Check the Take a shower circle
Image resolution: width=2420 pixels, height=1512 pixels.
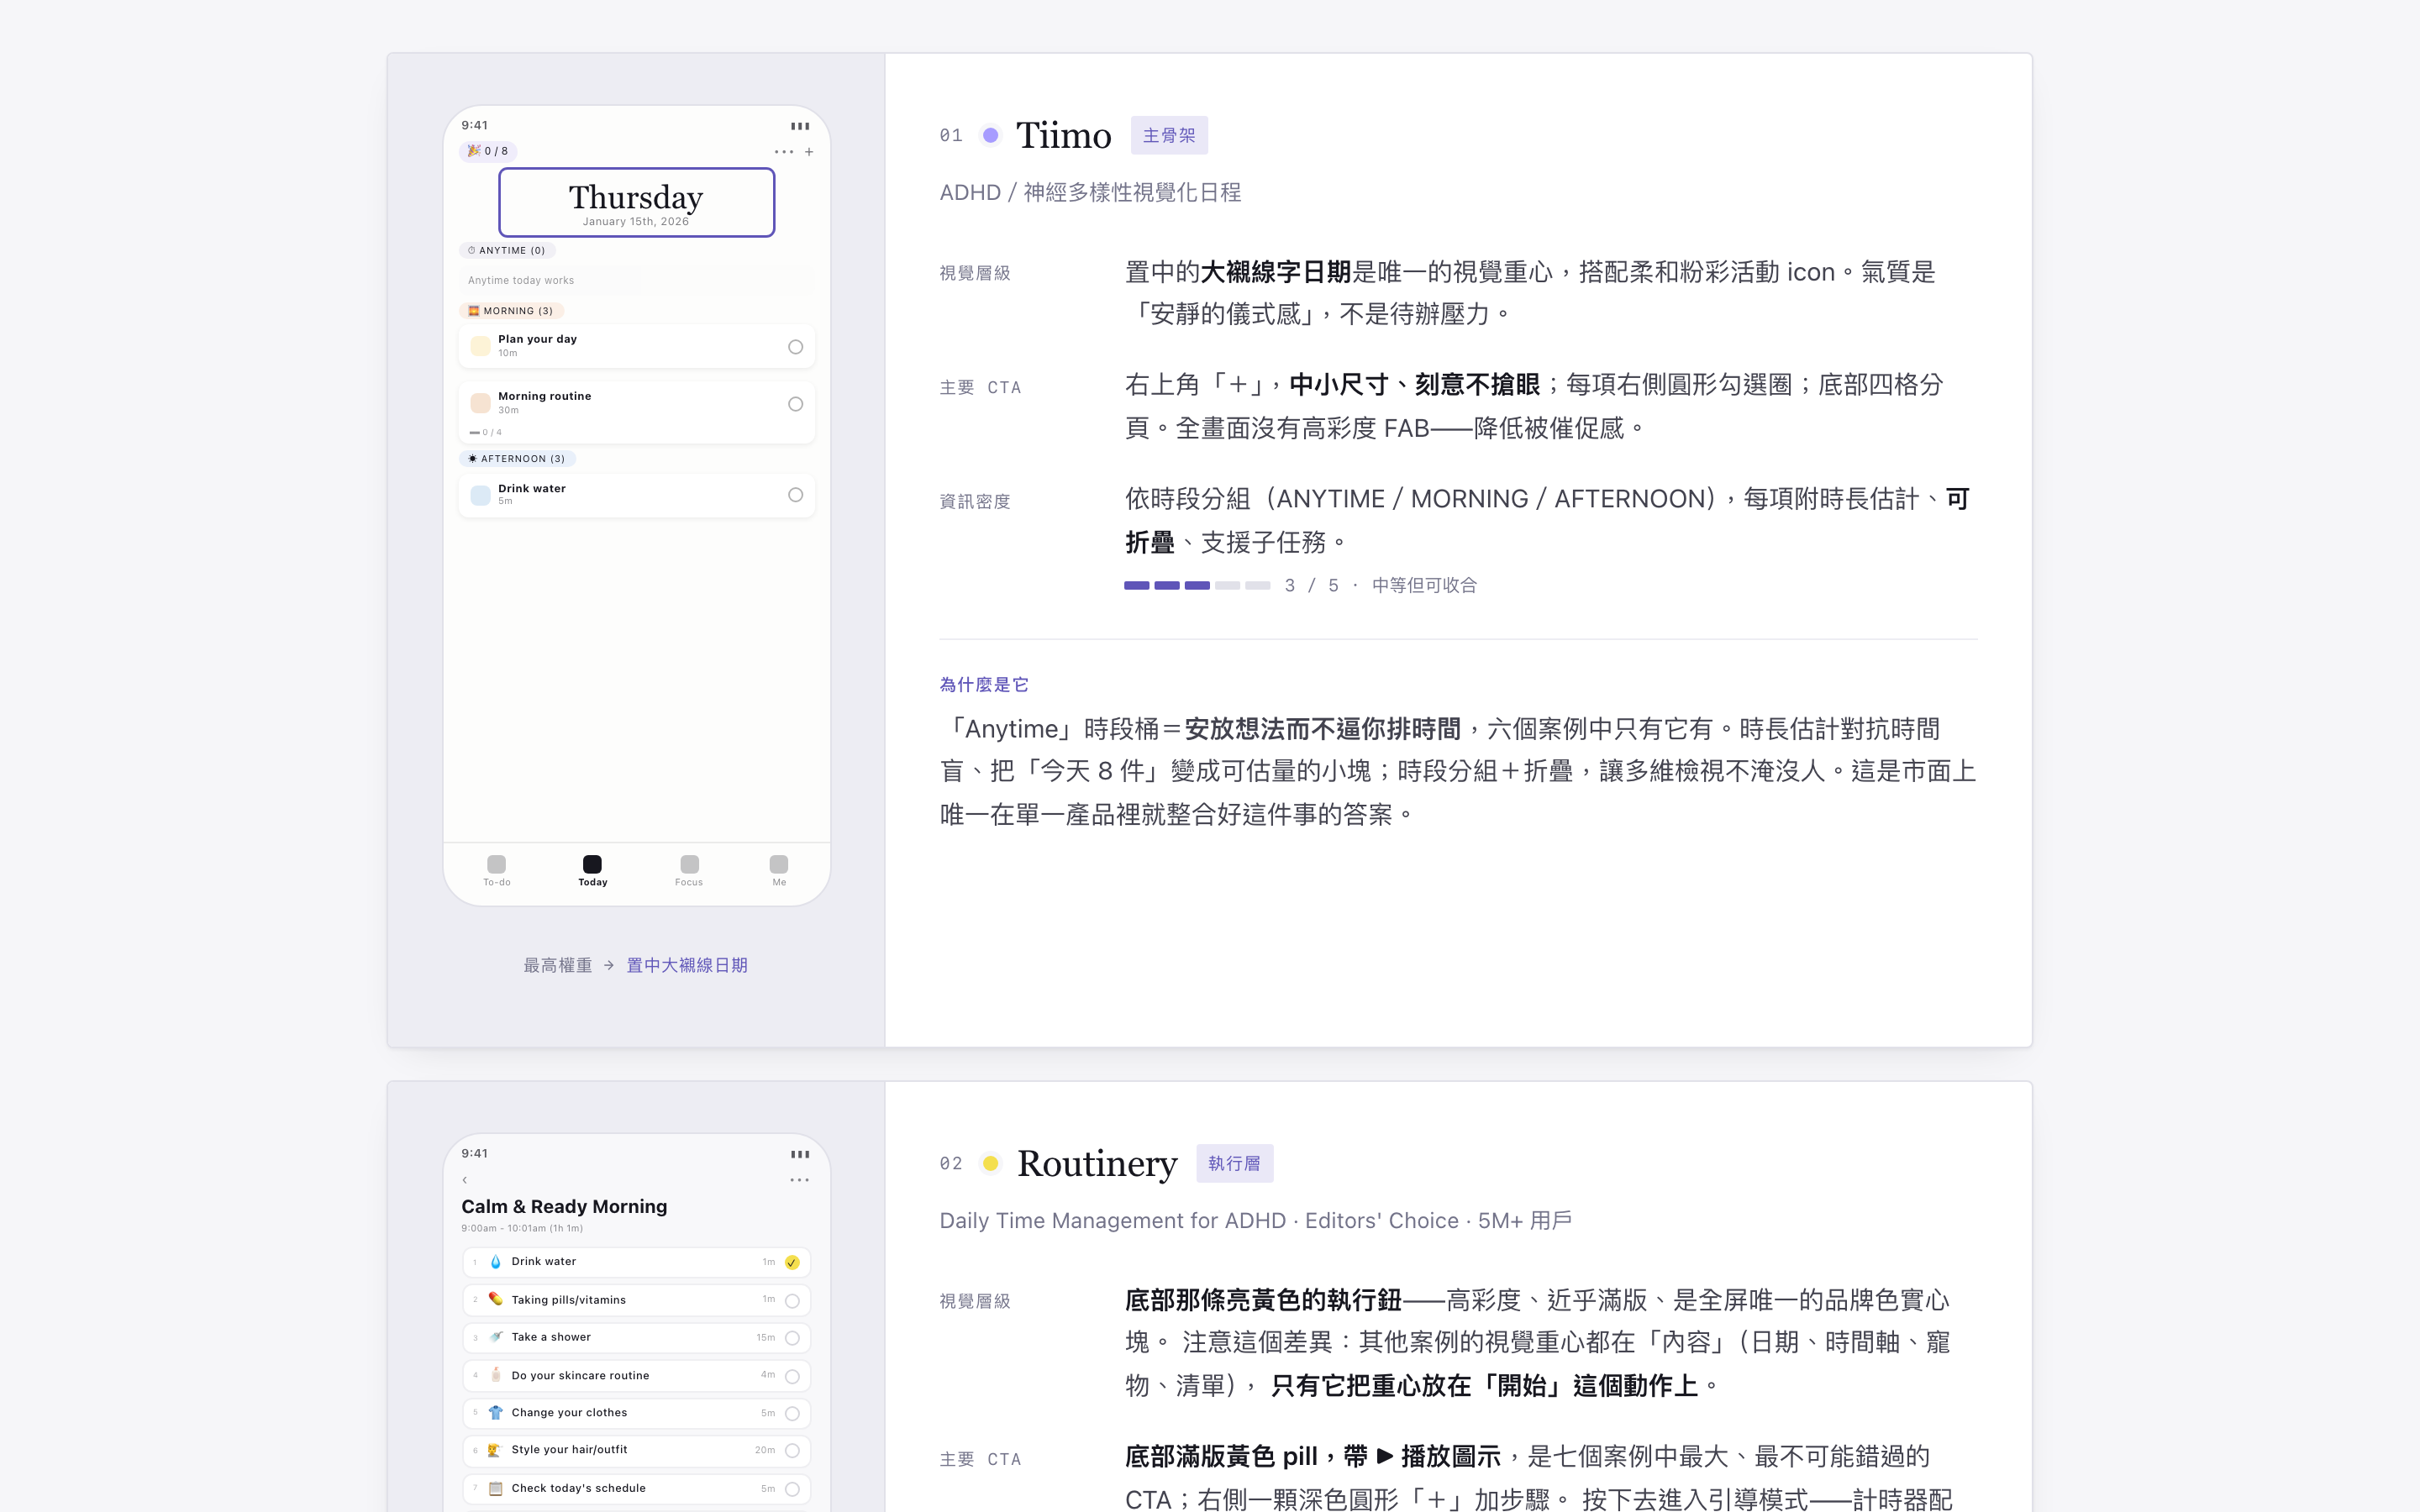pyautogui.click(x=792, y=1338)
